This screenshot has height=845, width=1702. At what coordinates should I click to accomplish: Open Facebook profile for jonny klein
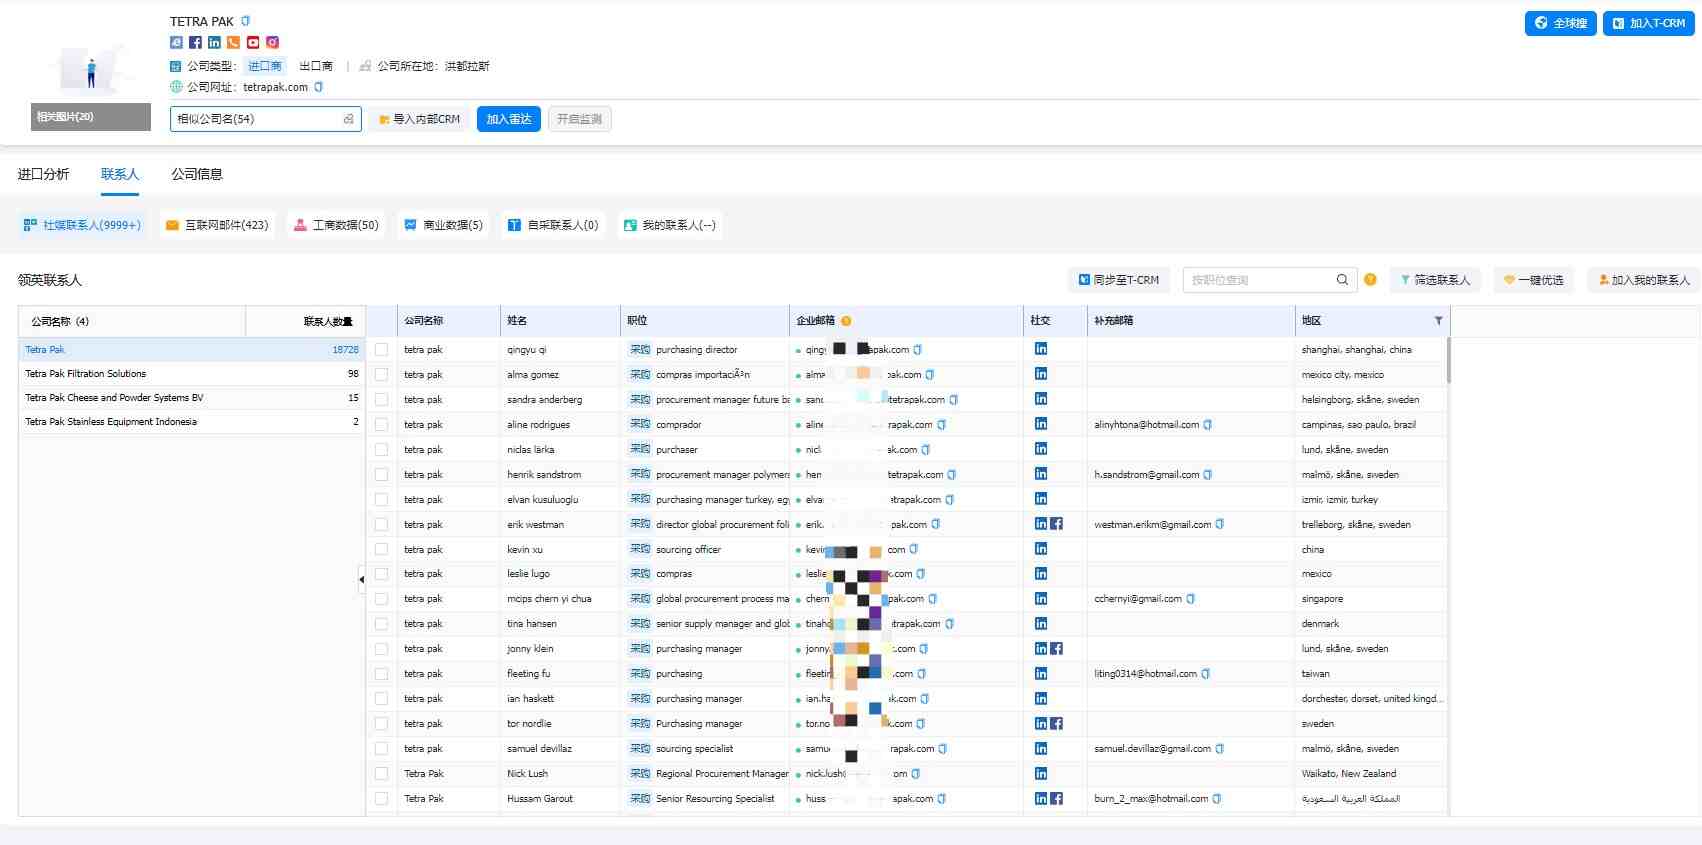pos(1057,649)
